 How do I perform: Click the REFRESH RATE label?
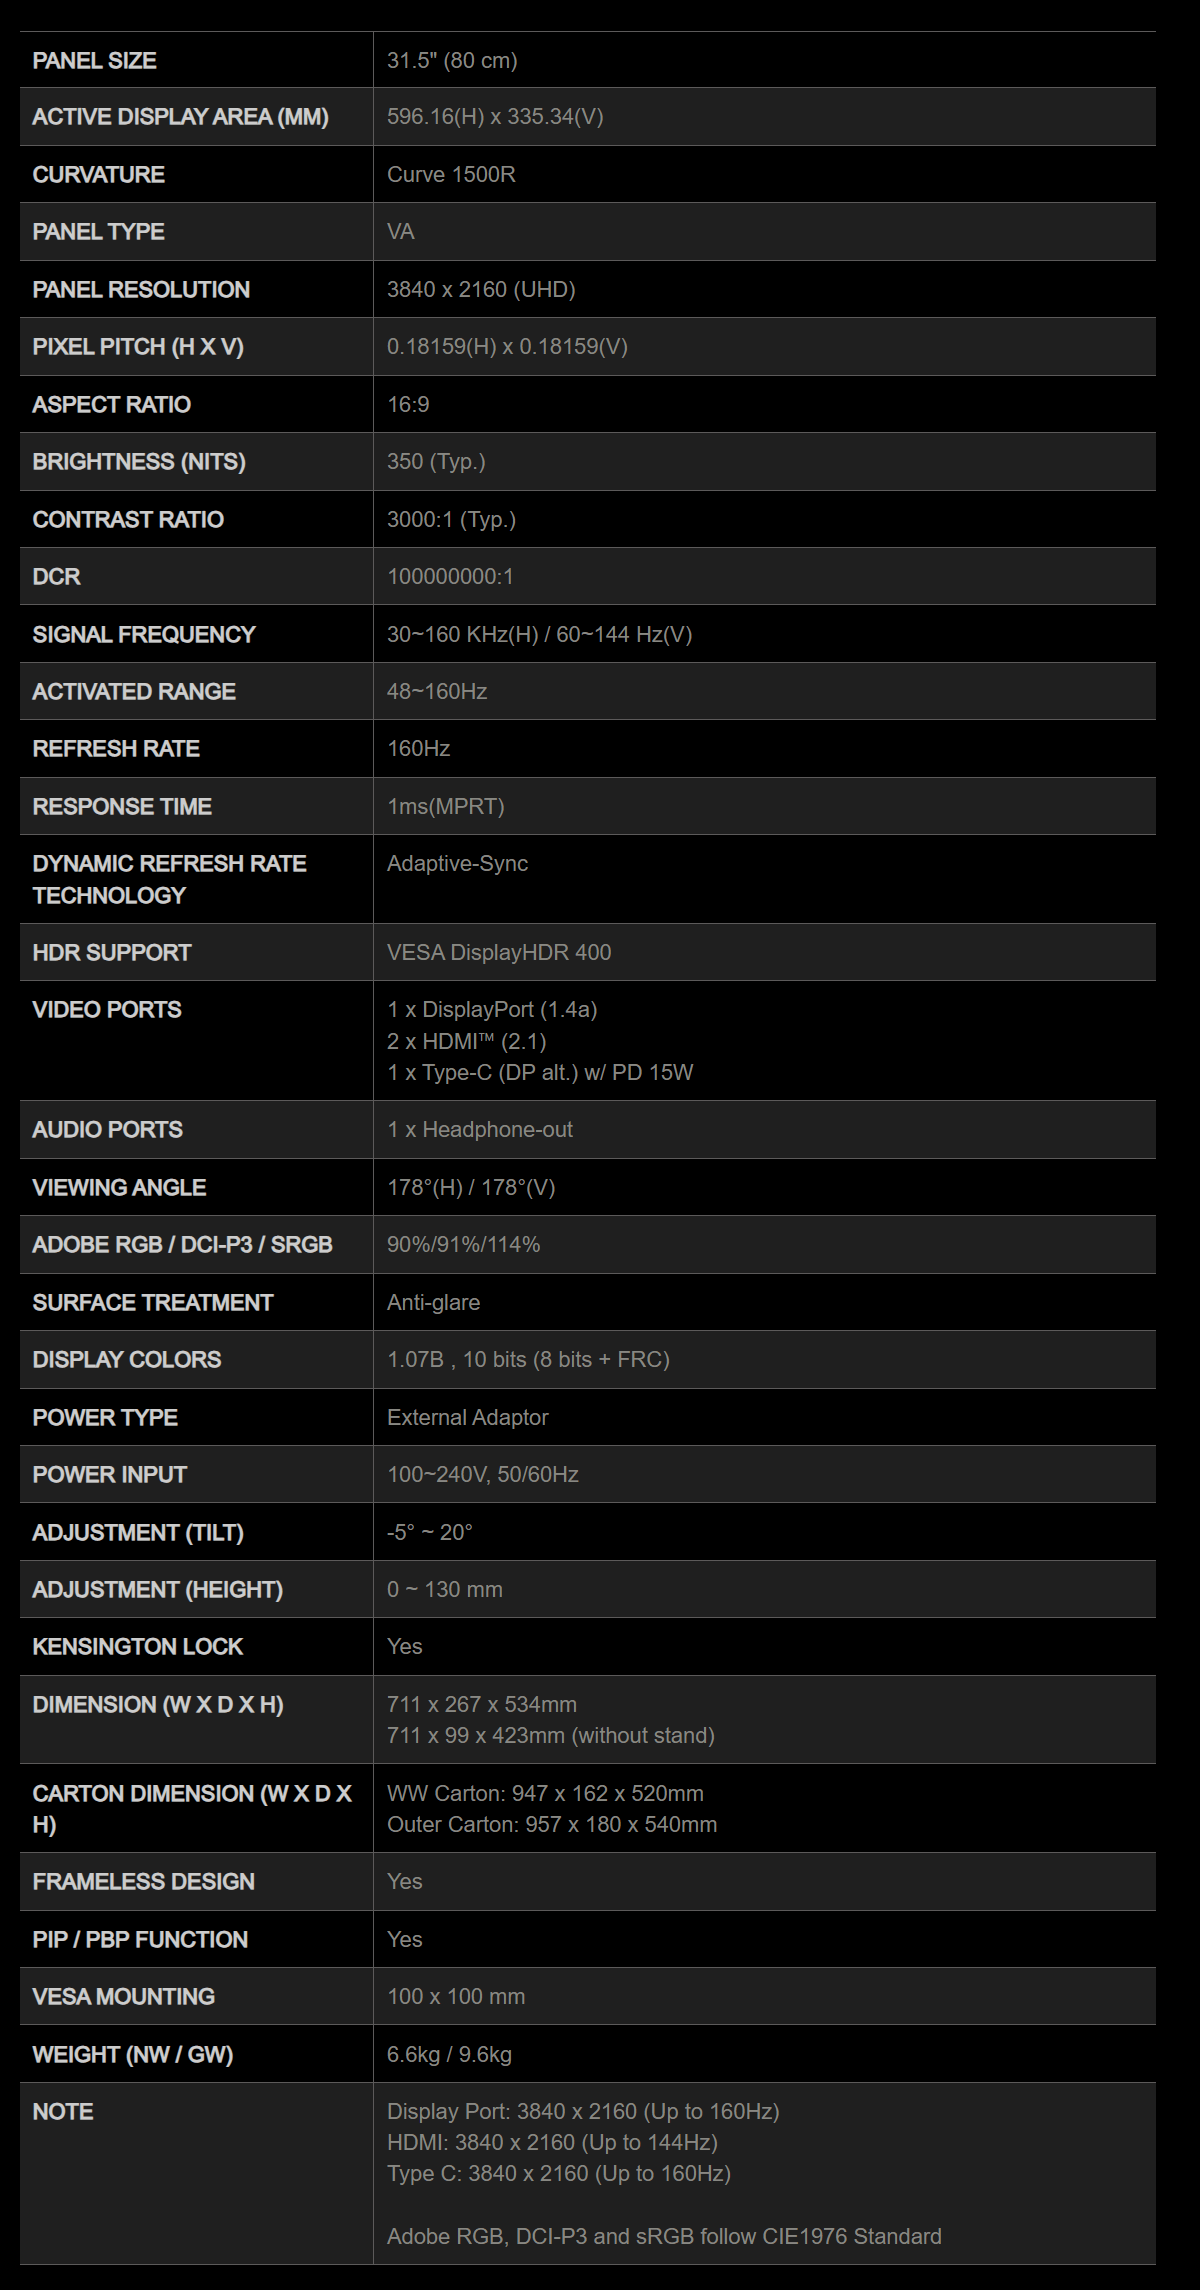[116, 748]
